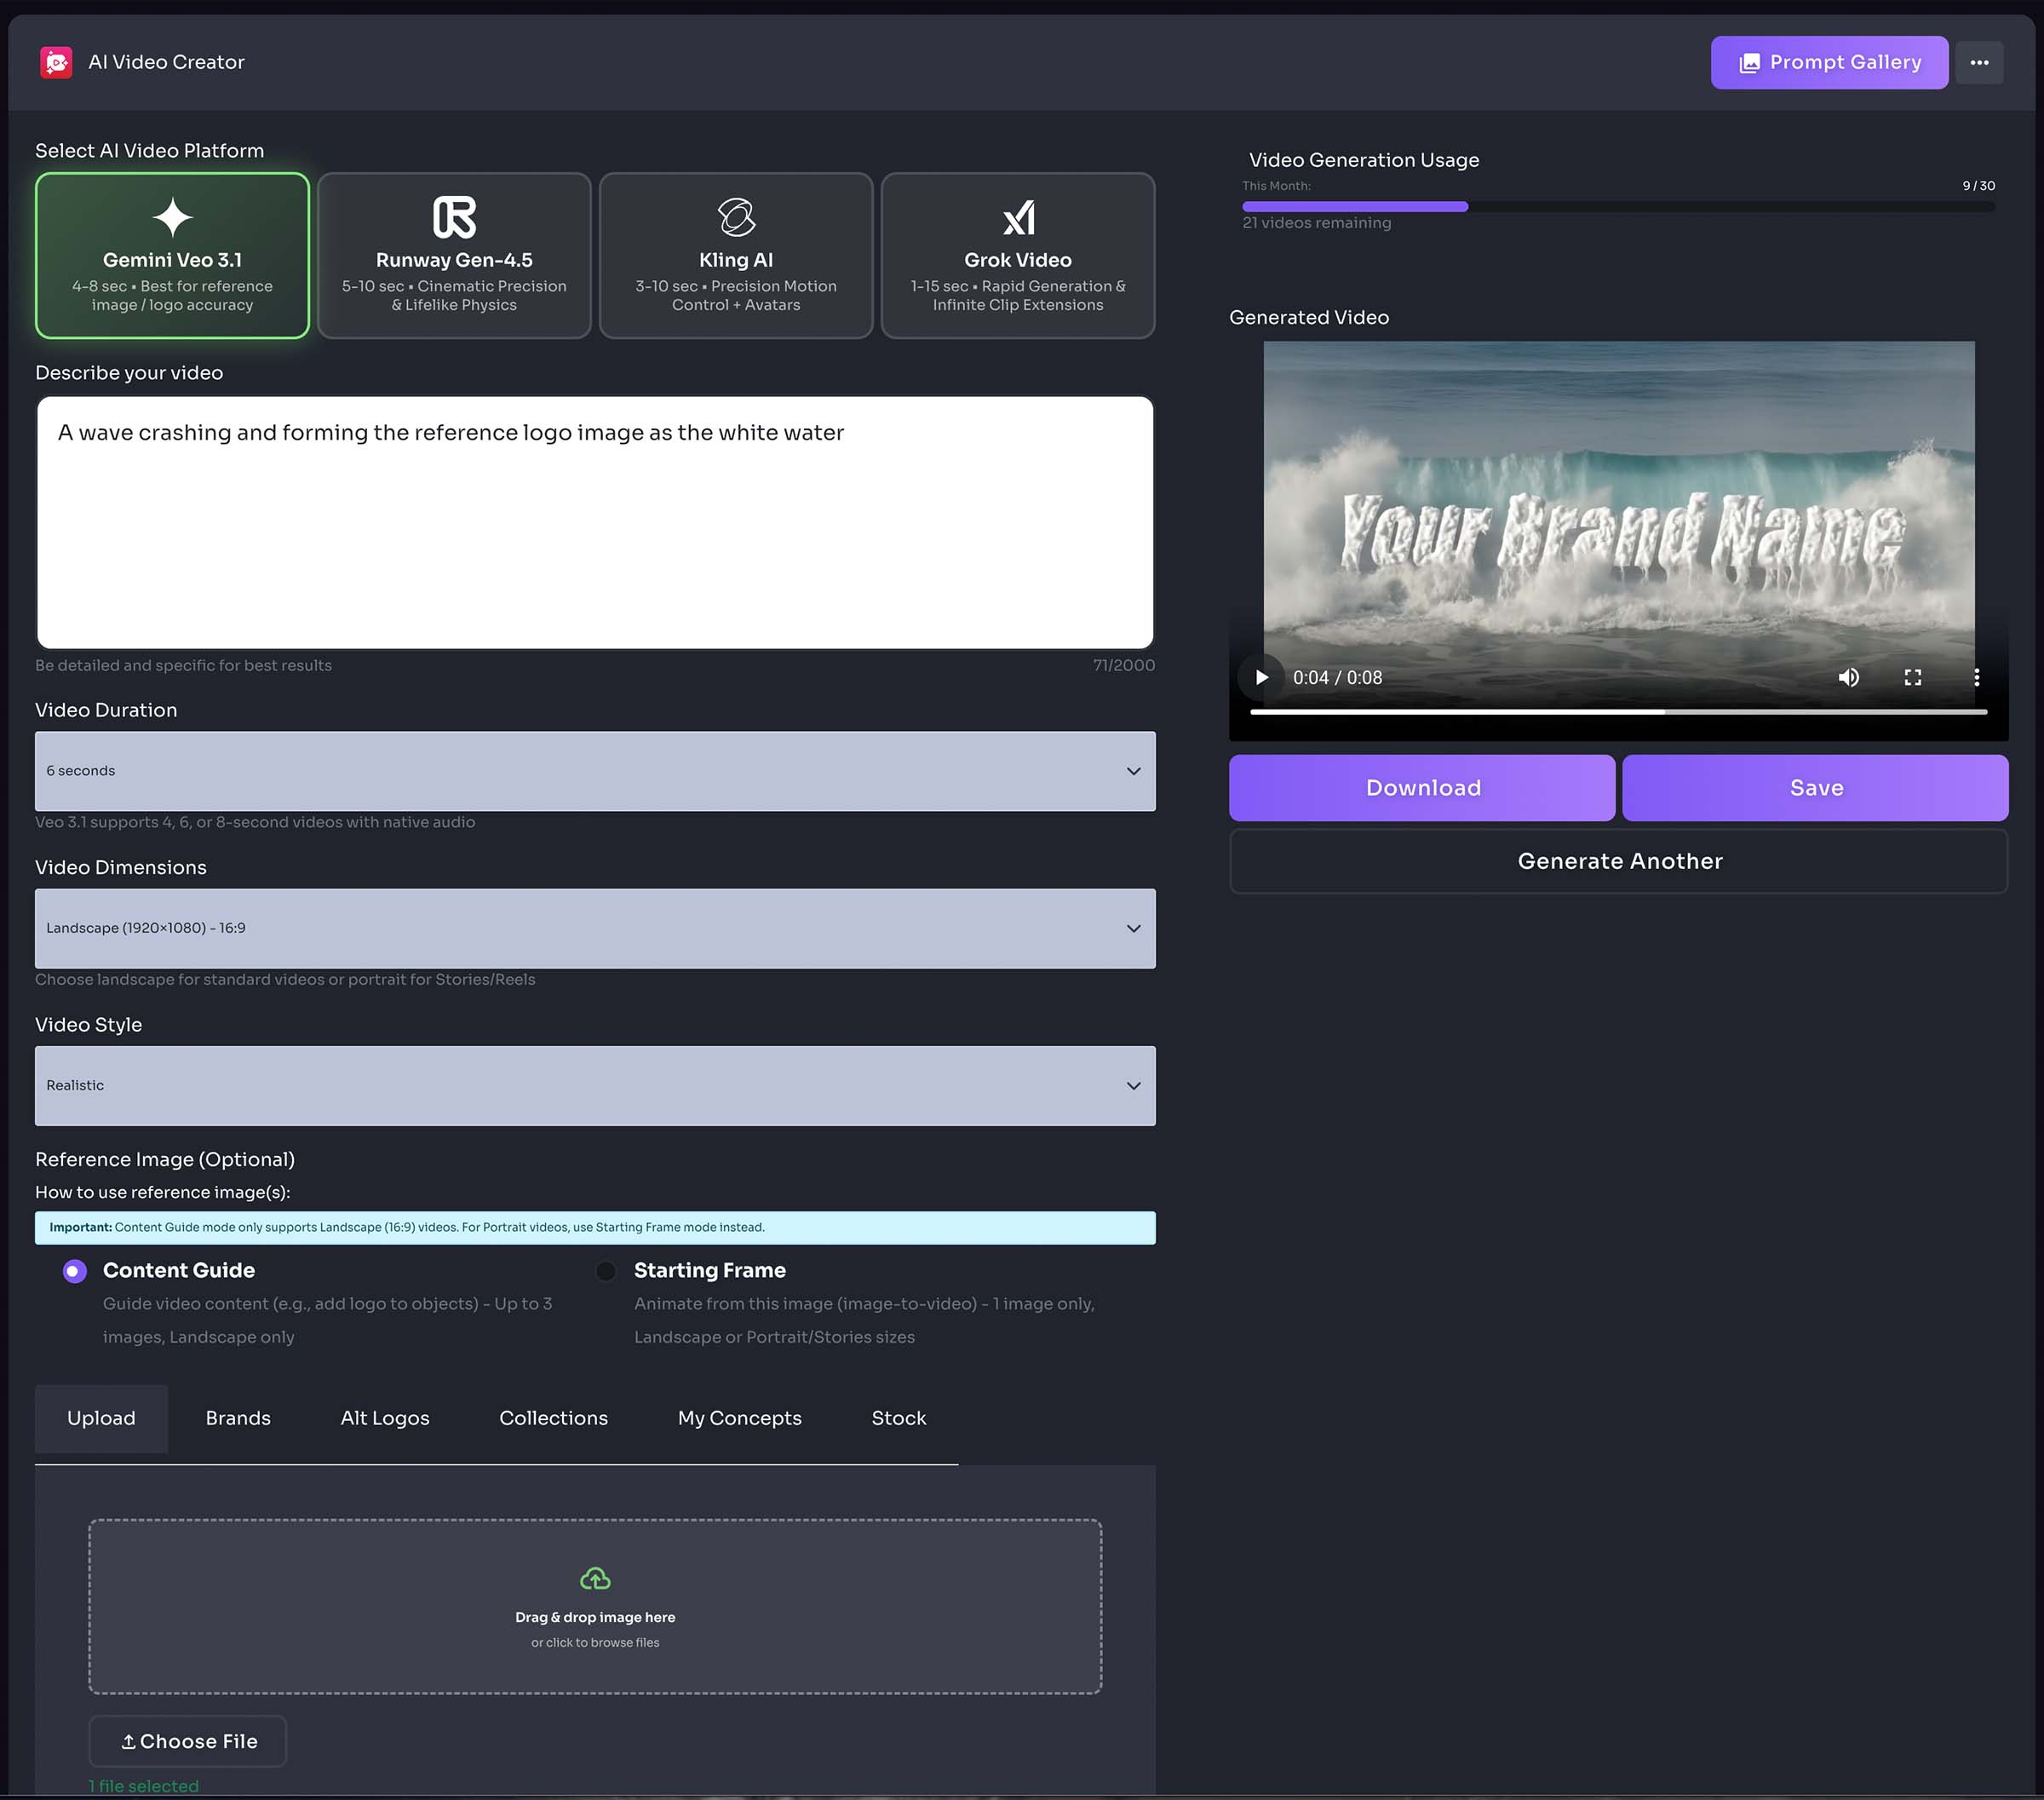Select the Grok Video platform
Viewport: 2044px width, 1800px height.
[1017, 255]
